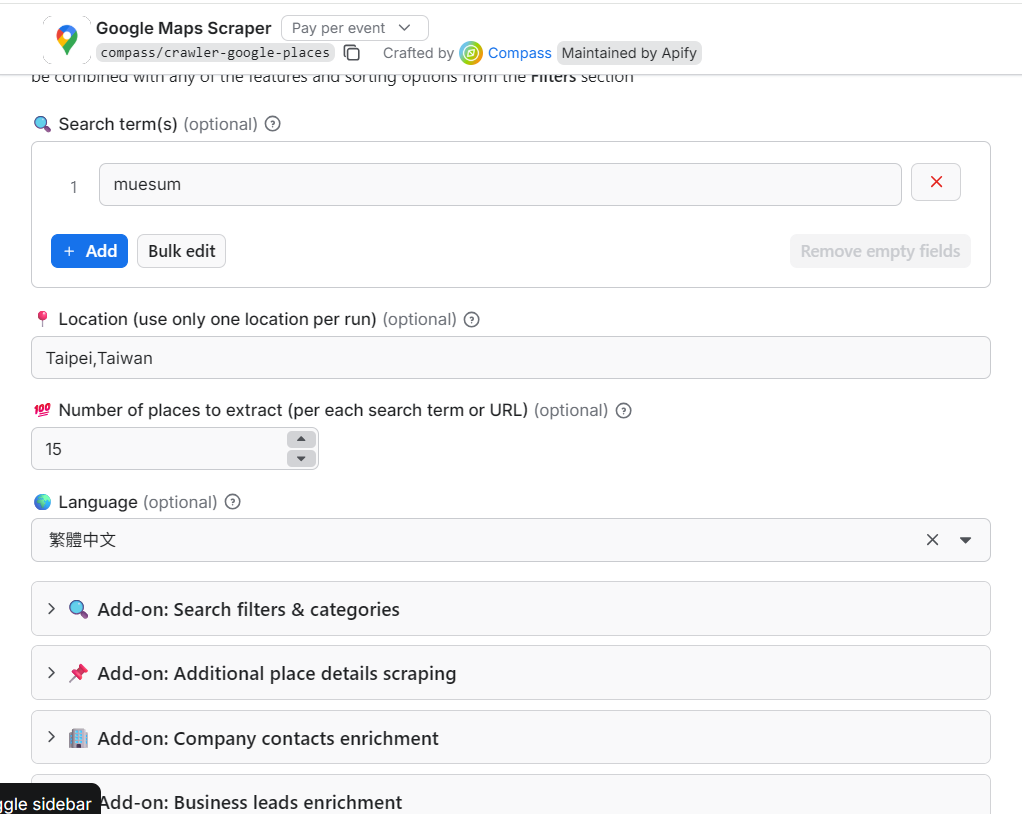This screenshot has width=1022, height=814.
Task: Open help tooltip for Location field
Action: tap(471, 319)
